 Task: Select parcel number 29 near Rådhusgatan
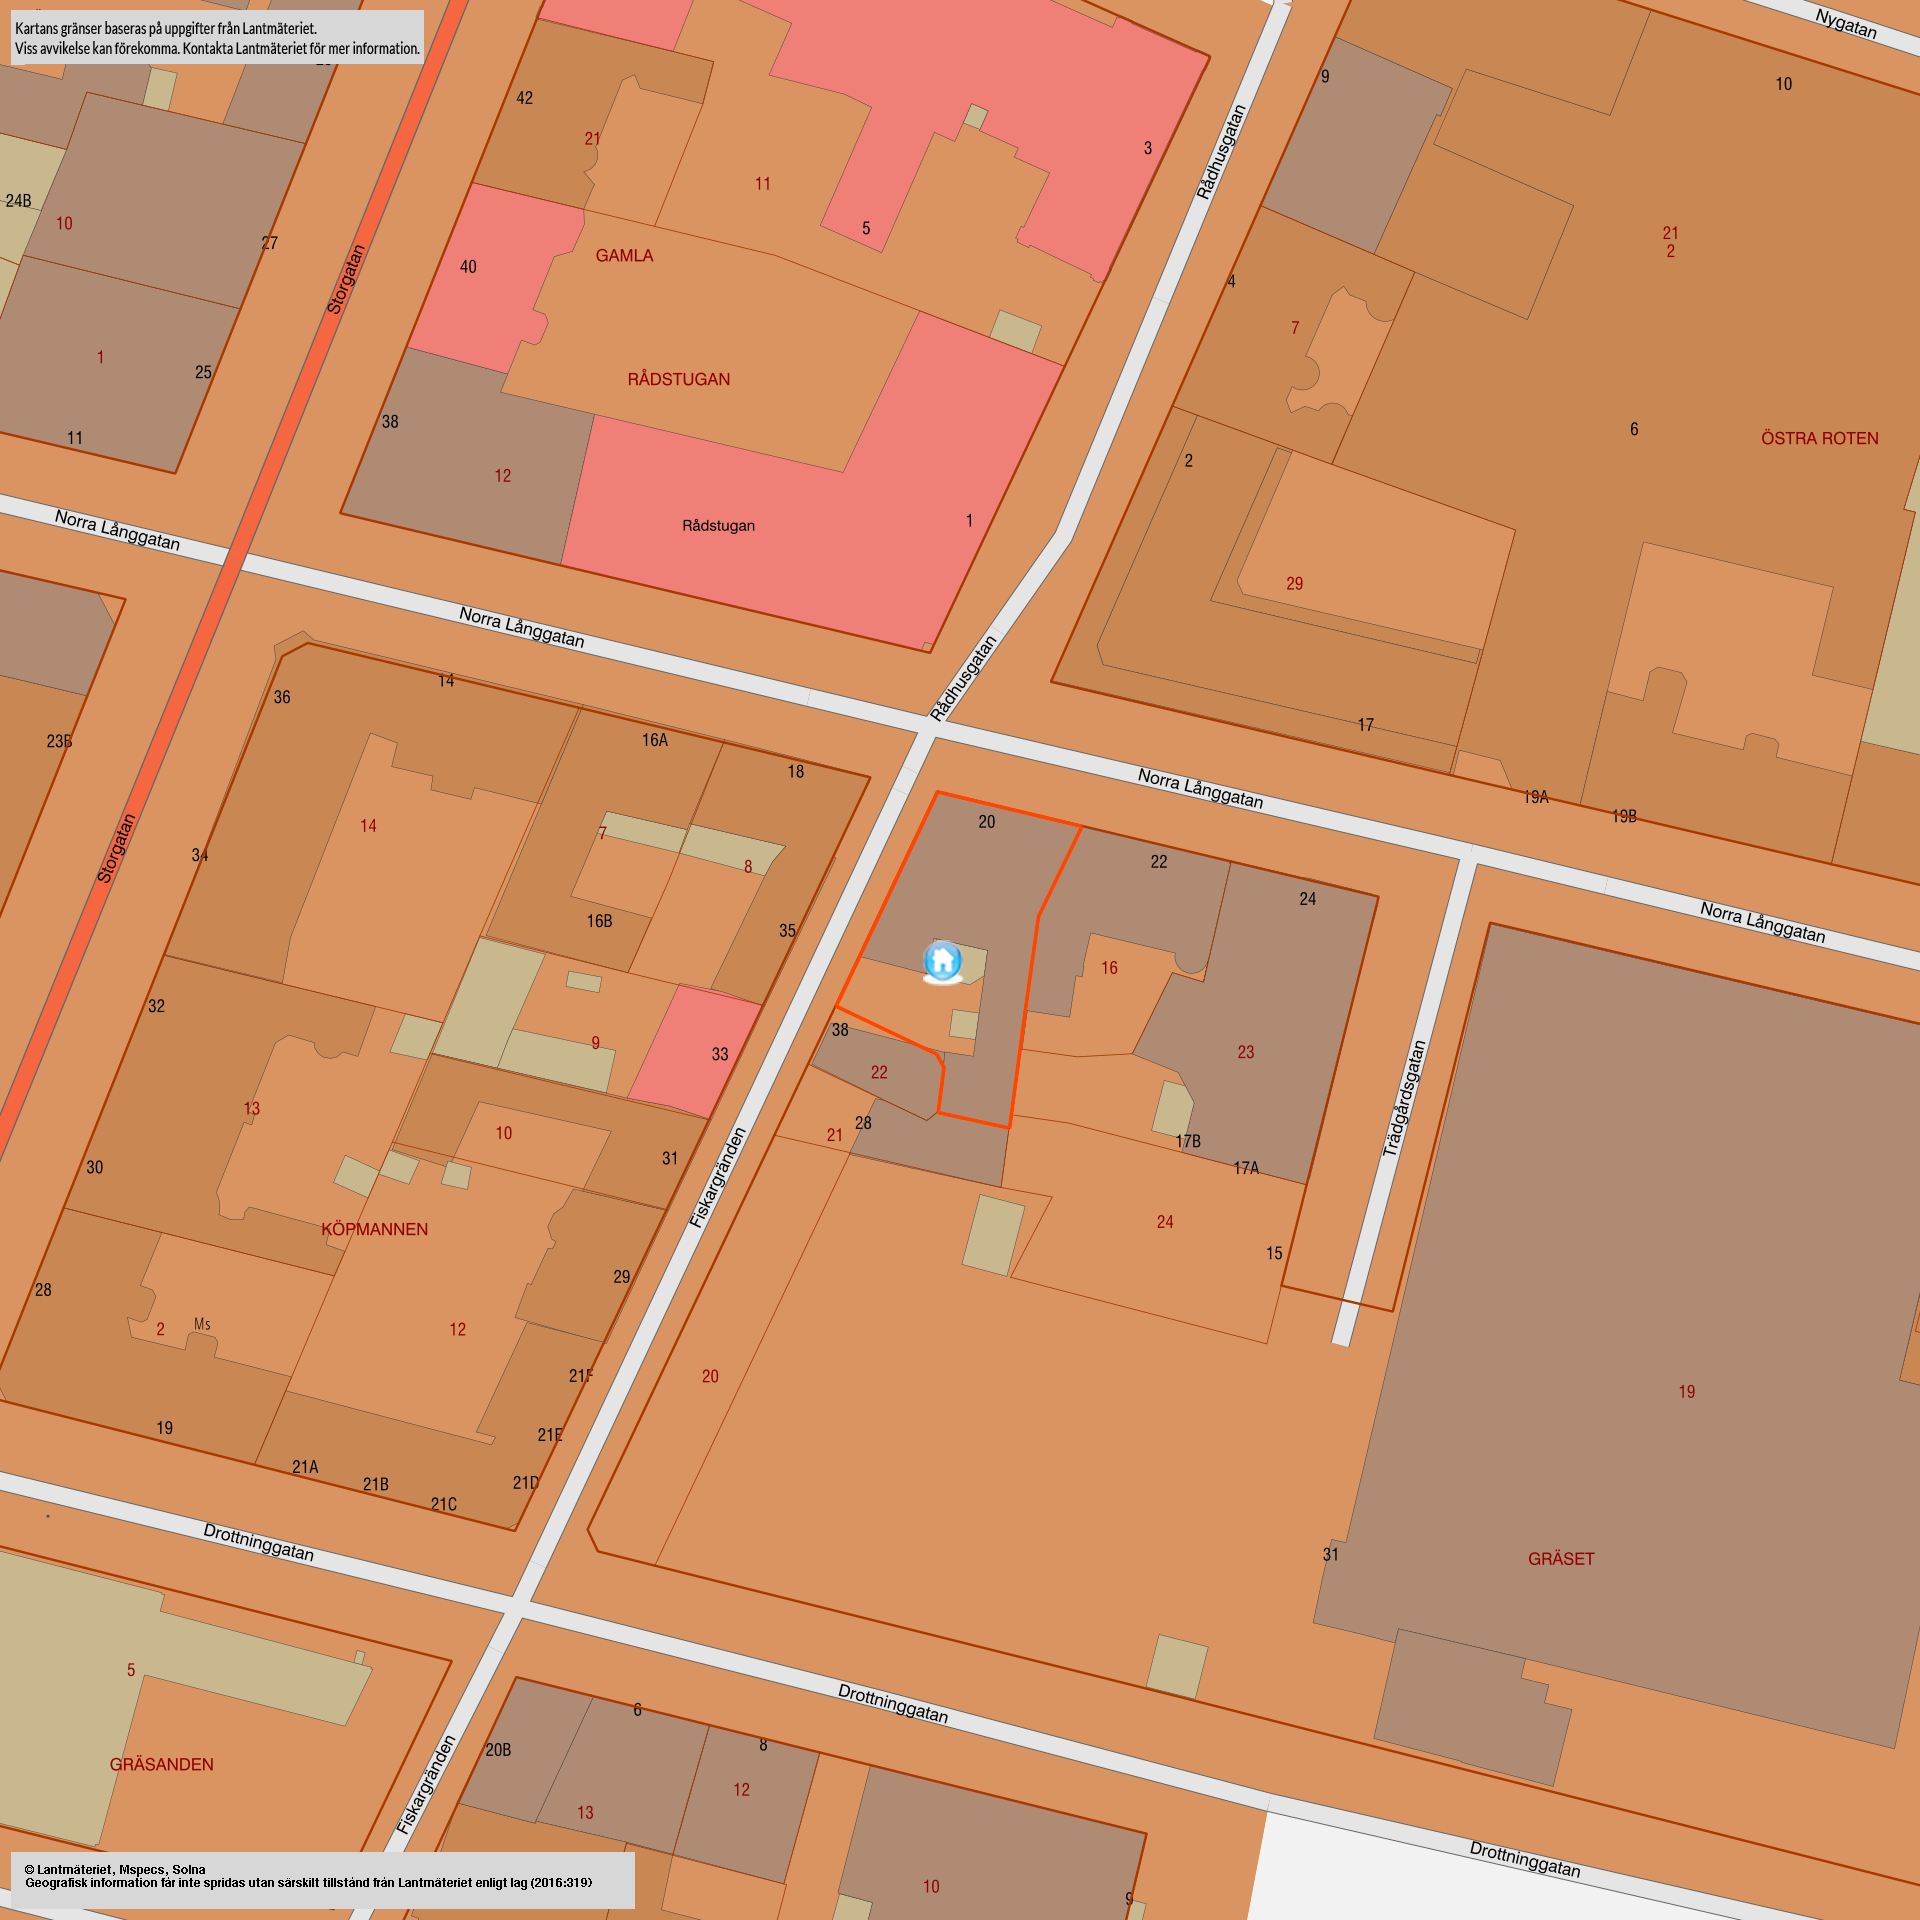(x=1294, y=583)
